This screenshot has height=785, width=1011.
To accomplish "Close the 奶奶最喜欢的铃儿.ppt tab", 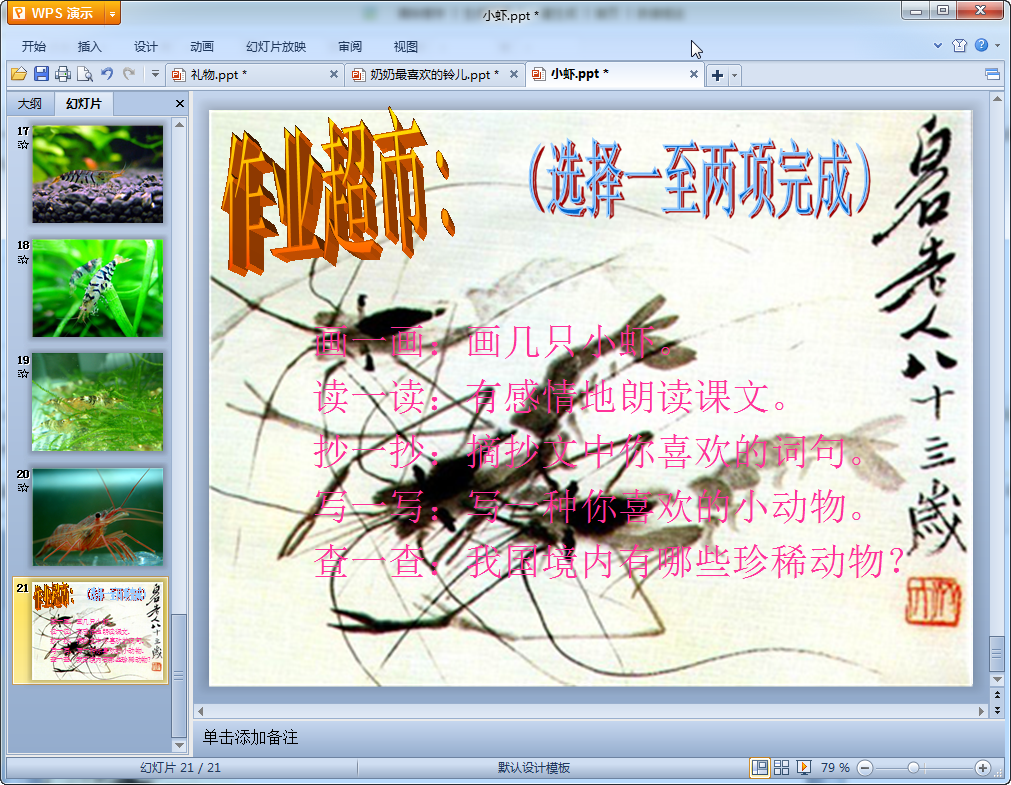I will [x=514, y=74].
